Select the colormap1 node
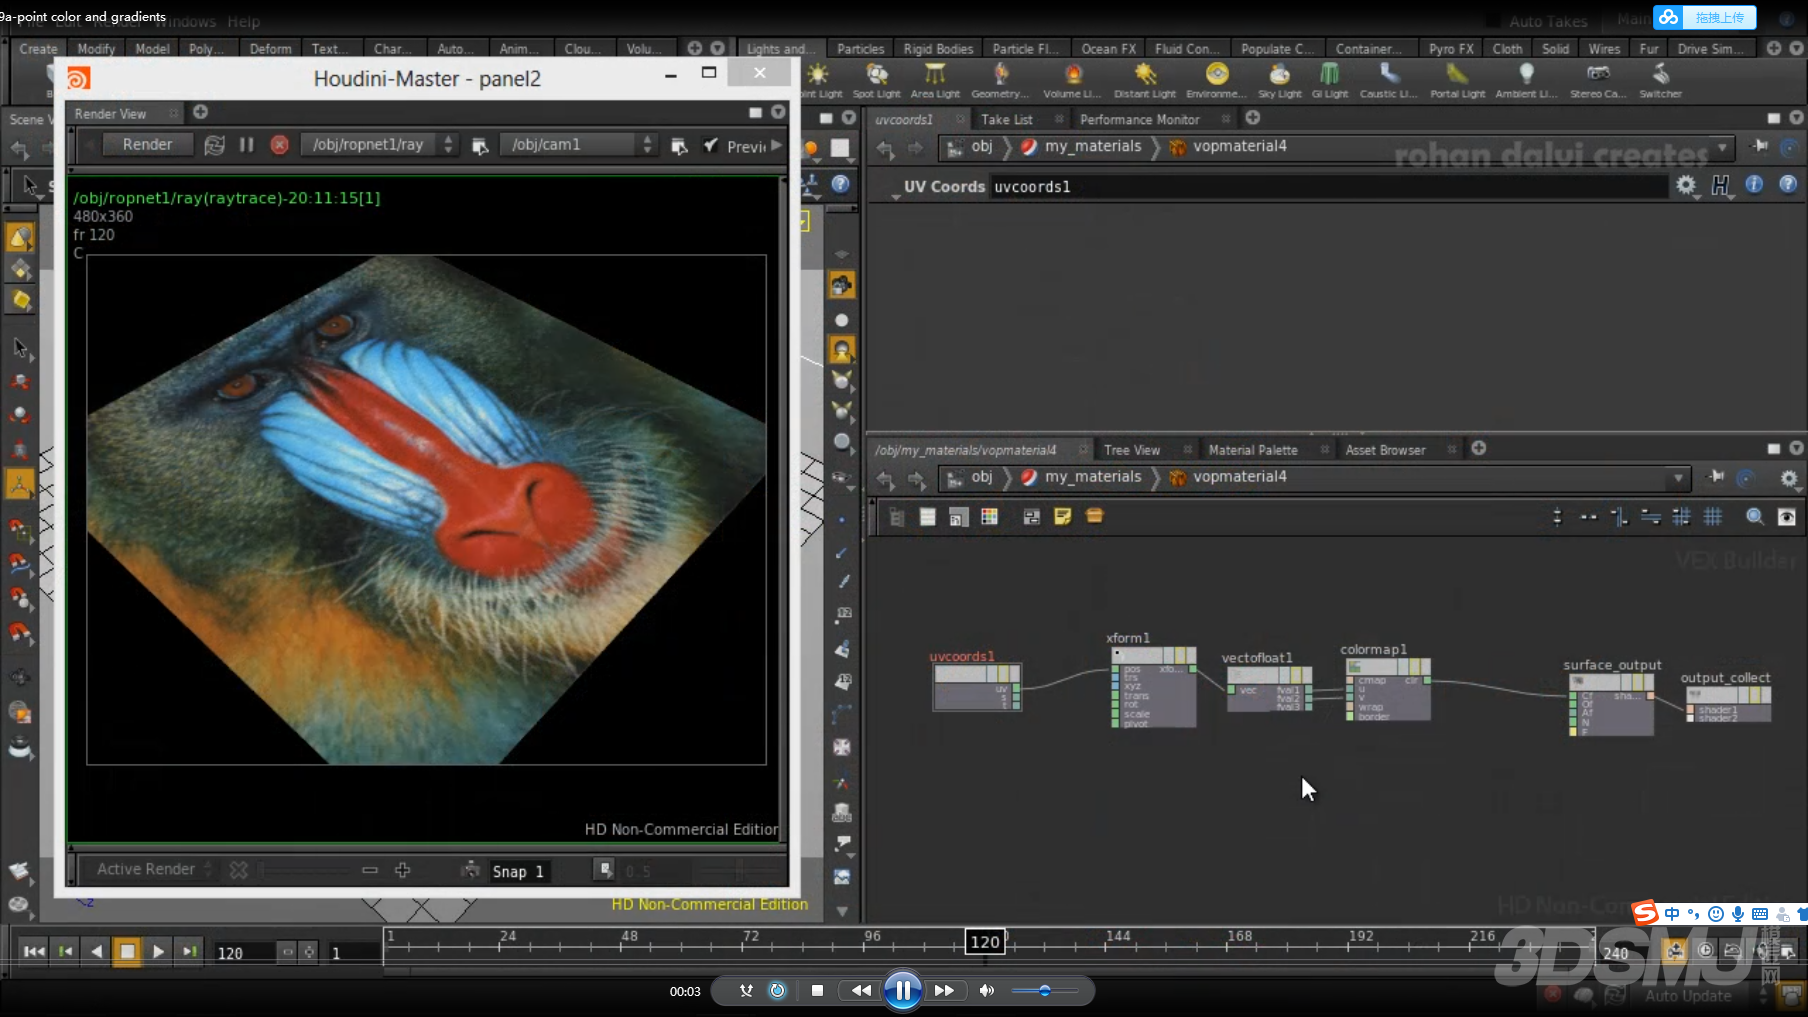The height and width of the screenshot is (1017, 1808). click(x=1387, y=690)
